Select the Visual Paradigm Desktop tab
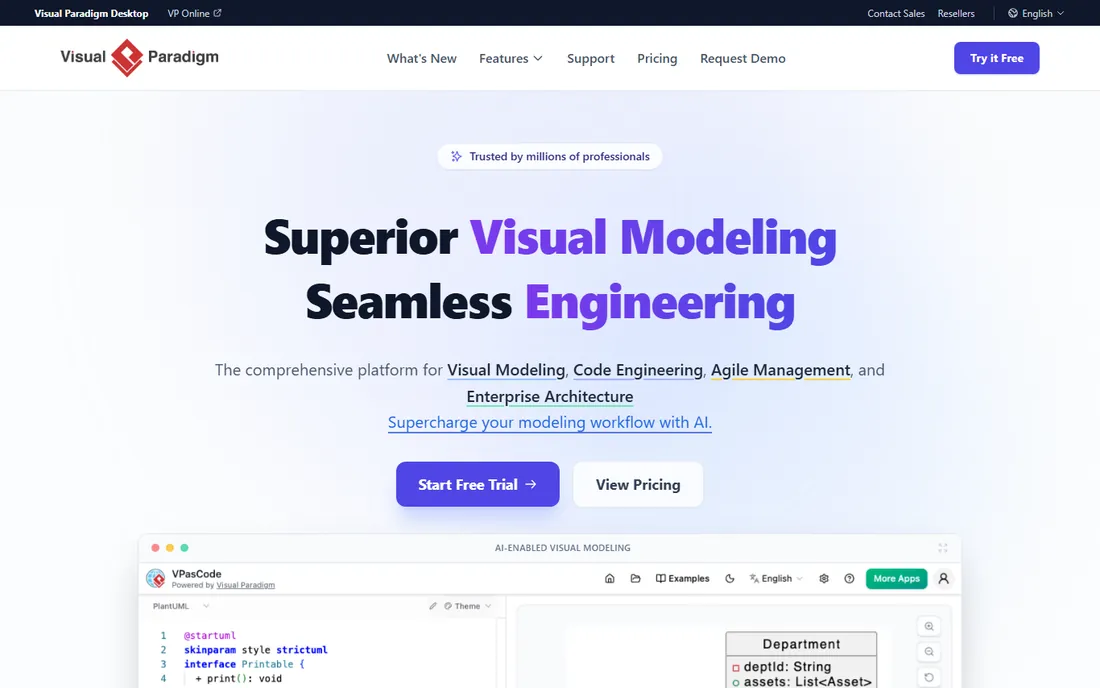Screen dimensions: 1100x688 (x=91, y=13)
